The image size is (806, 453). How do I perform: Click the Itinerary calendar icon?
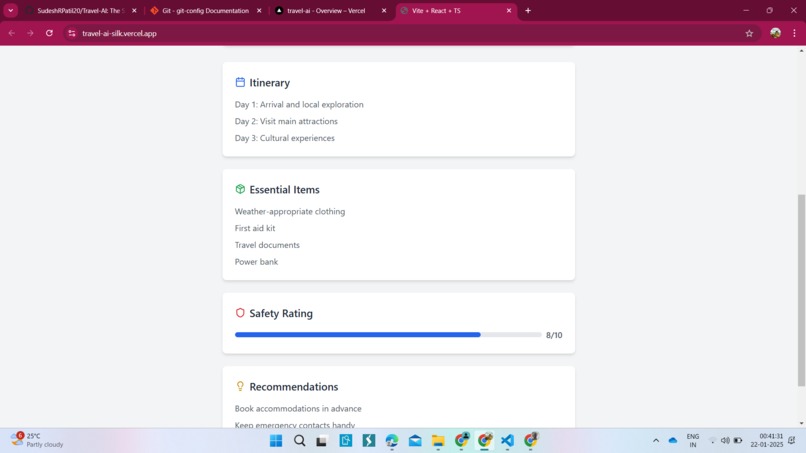coord(240,82)
